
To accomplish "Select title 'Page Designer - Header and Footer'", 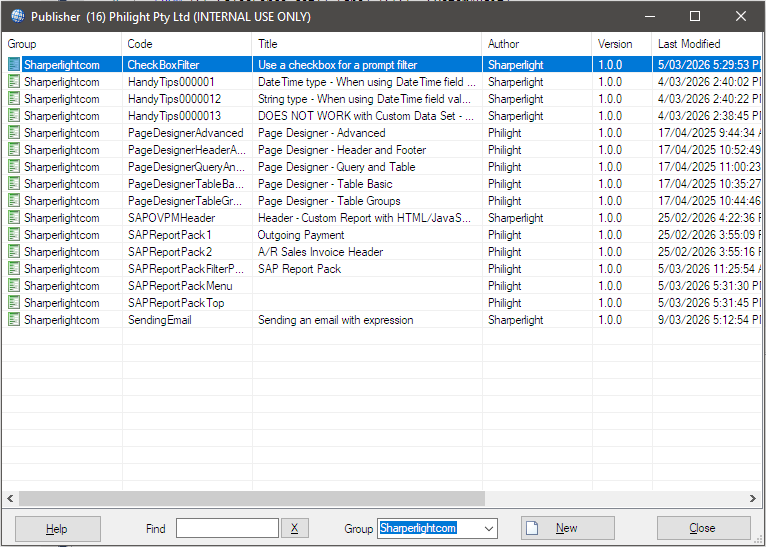I will pyautogui.click(x=342, y=150).
